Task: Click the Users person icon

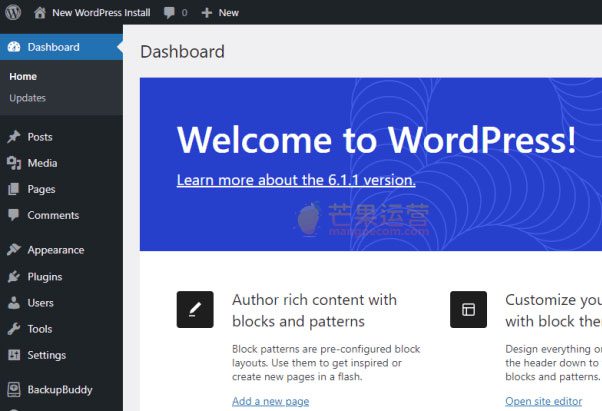Action: point(14,302)
